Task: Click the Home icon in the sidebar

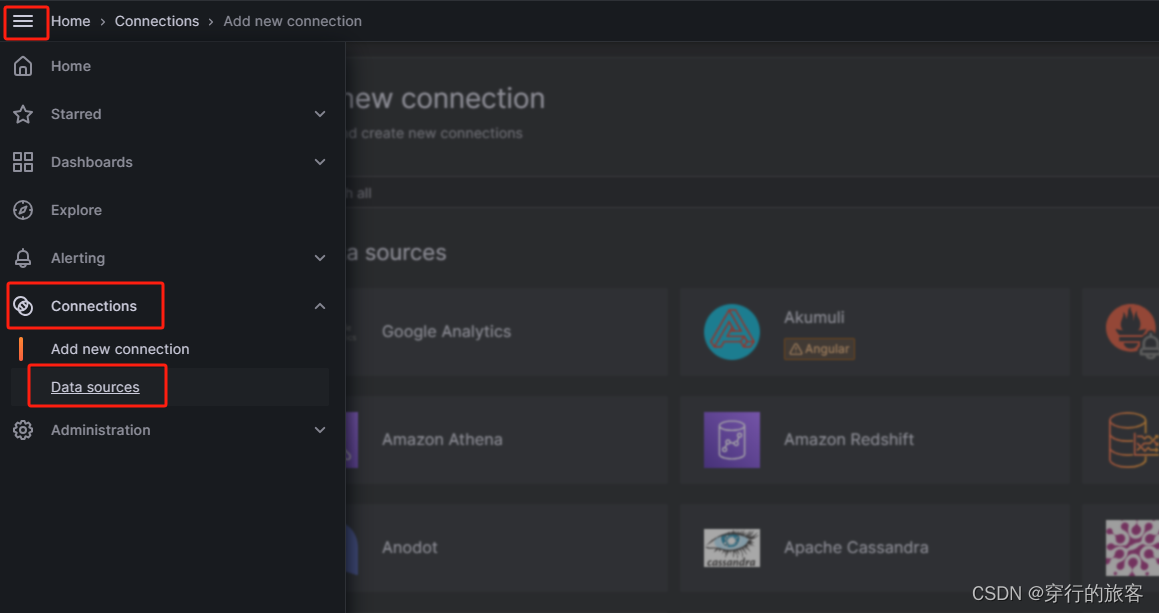Action: [23, 66]
